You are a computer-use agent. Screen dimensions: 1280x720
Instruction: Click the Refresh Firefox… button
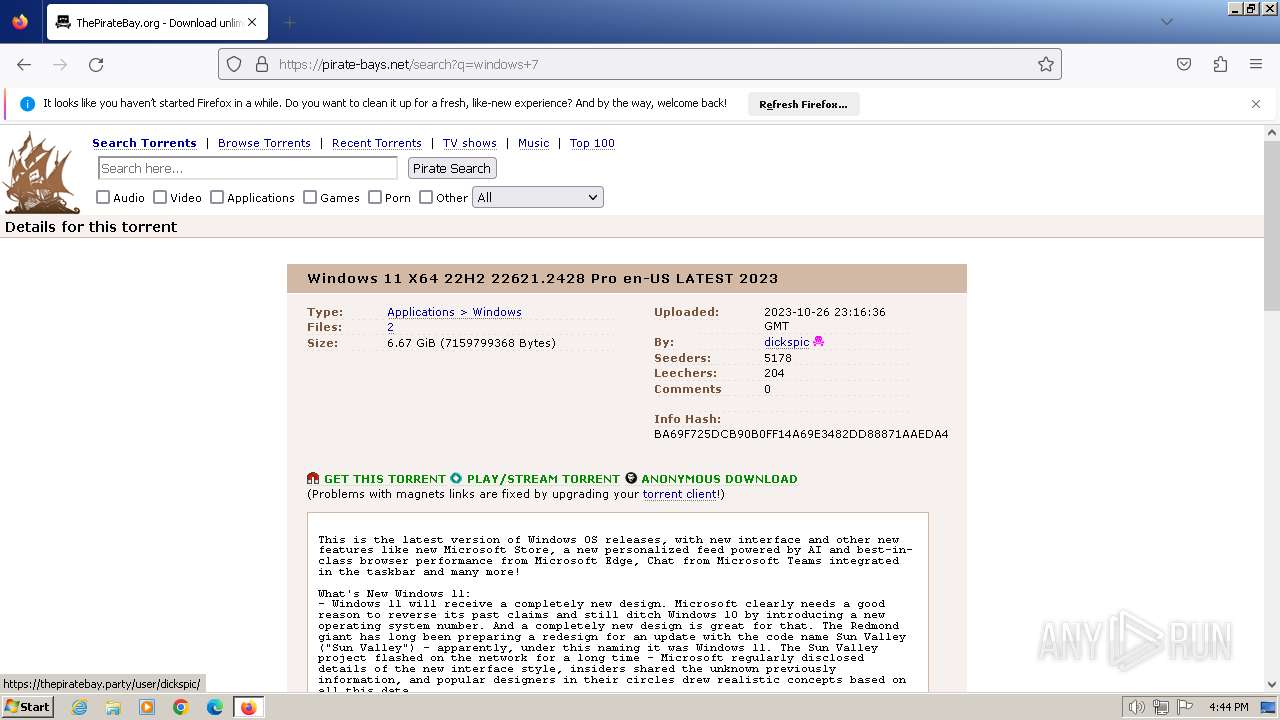click(803, 104)
